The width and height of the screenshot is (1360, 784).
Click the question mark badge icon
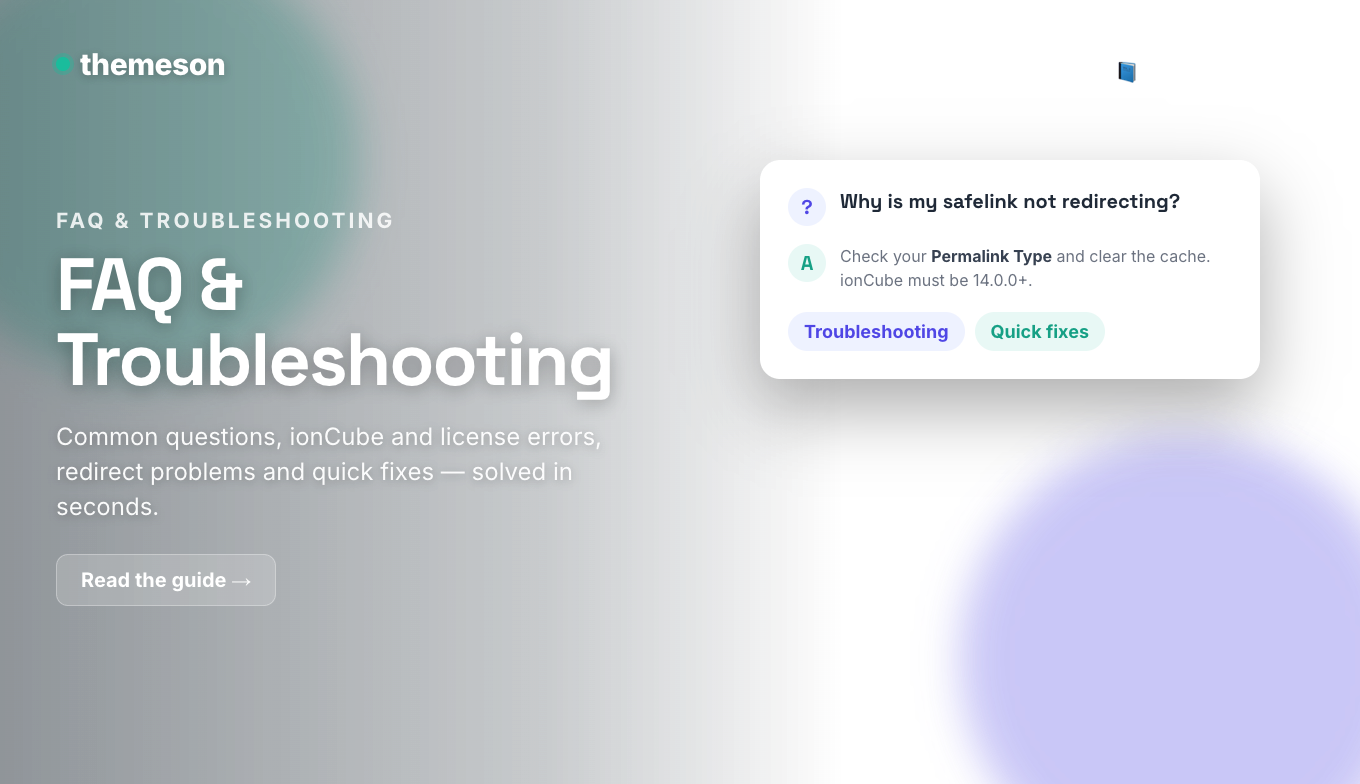coord(807,207)
